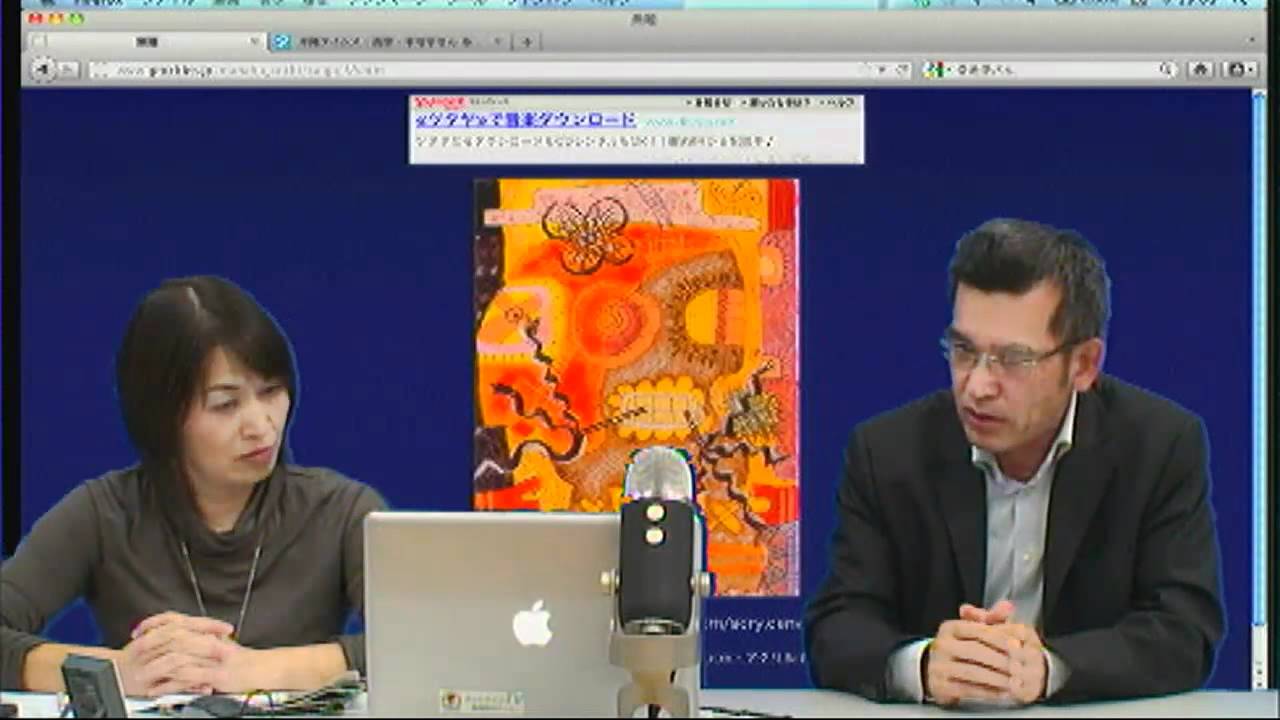The height and width of the screenshot is (720, 1280).
Task: Switch to the first browser tab
Action: click(146, 41)
